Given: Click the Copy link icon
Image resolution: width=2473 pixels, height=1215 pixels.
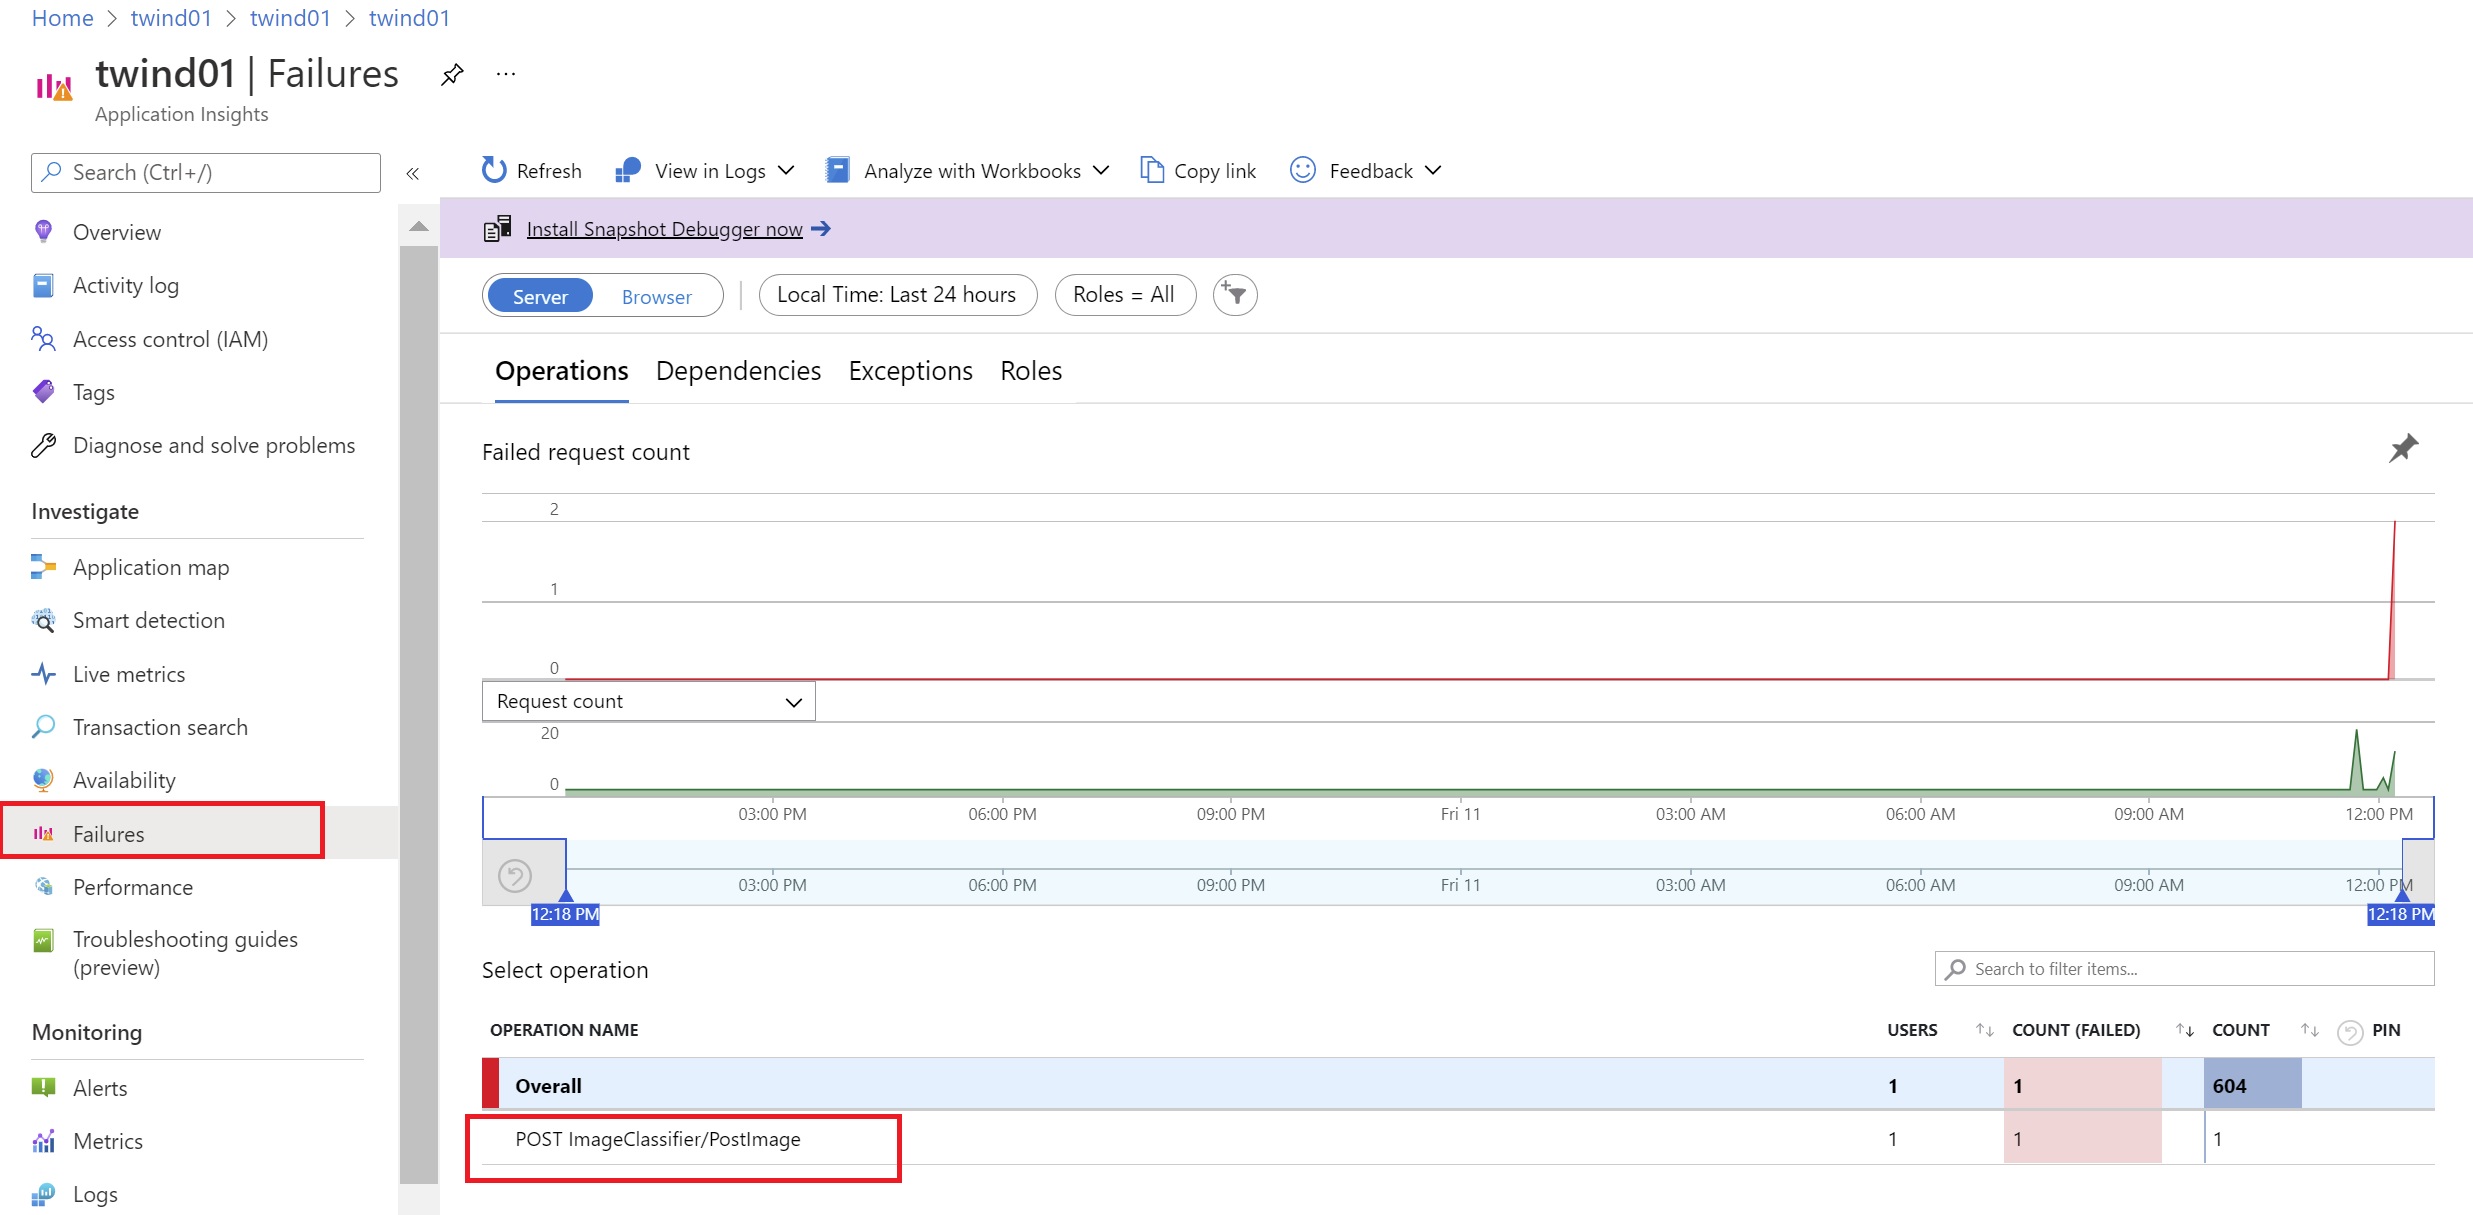Looking at the screenshot, I should pos(1152,170).
